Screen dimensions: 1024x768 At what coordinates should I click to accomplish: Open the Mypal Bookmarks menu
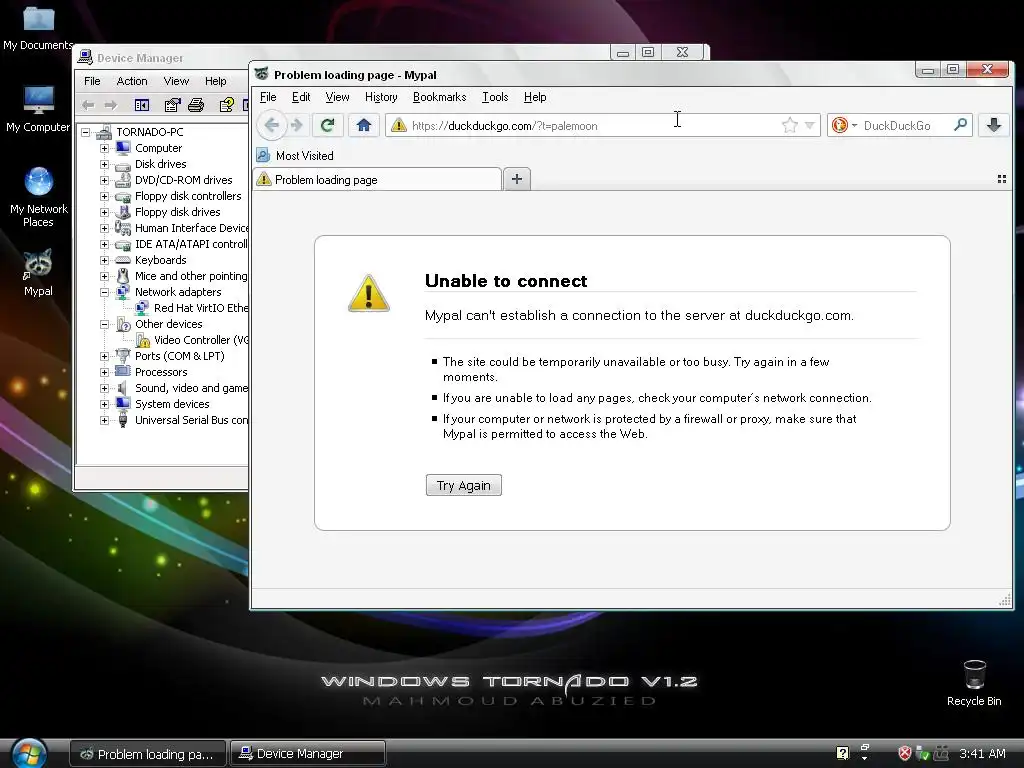440,97
